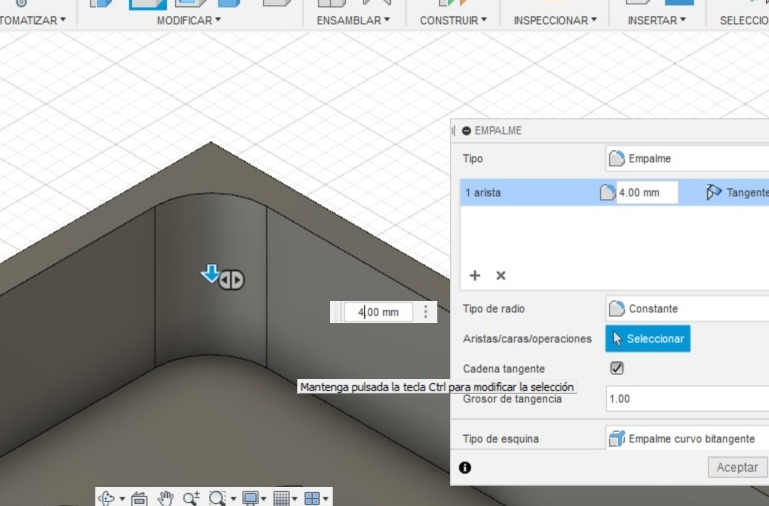Click the Seleccionar button for Aristas/caras/operaciones

648,338
